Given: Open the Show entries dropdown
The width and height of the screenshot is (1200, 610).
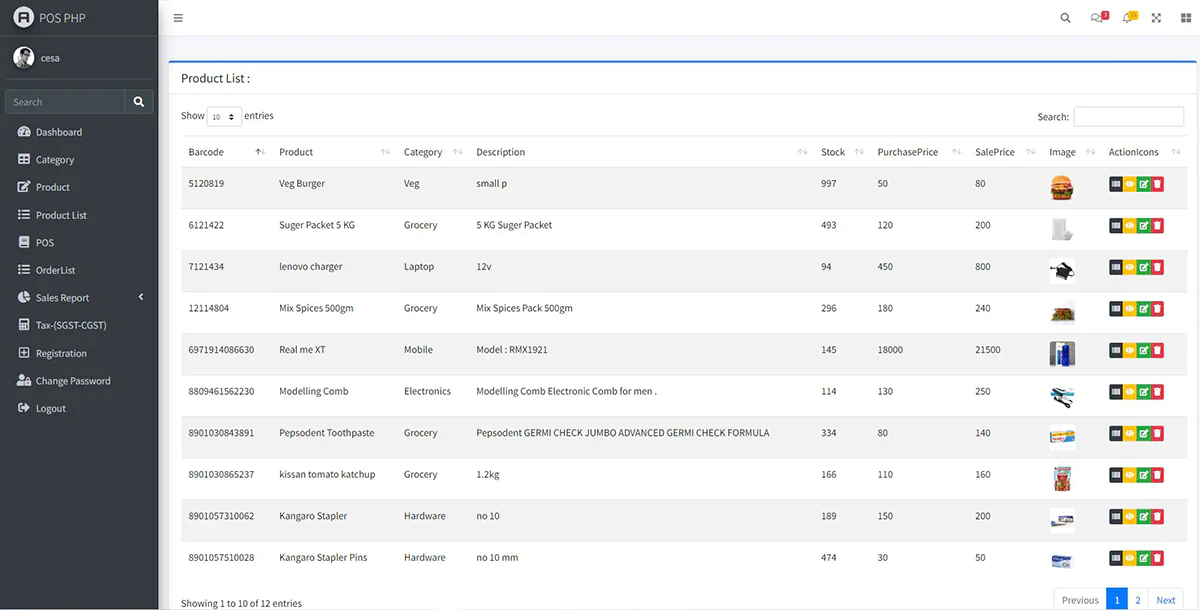Looking at the screenshot, I should (224, 117).
